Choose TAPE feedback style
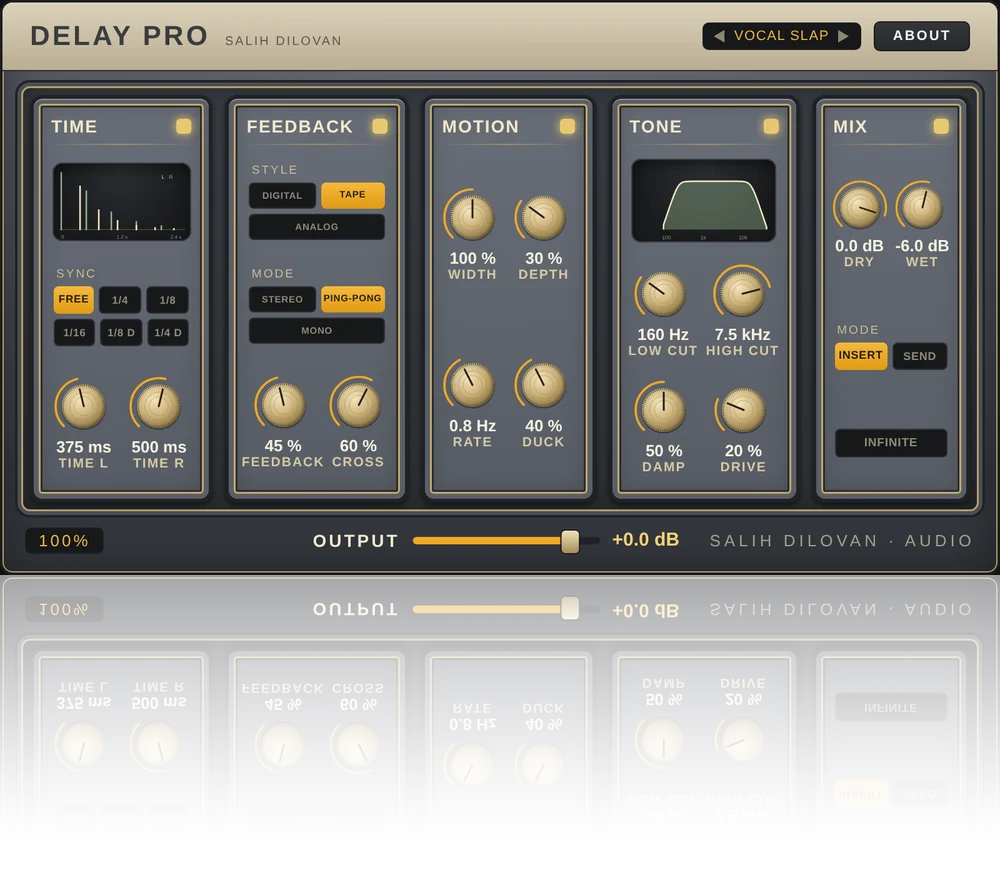This screenshot has width=1000, height=891. click(353, 195)
